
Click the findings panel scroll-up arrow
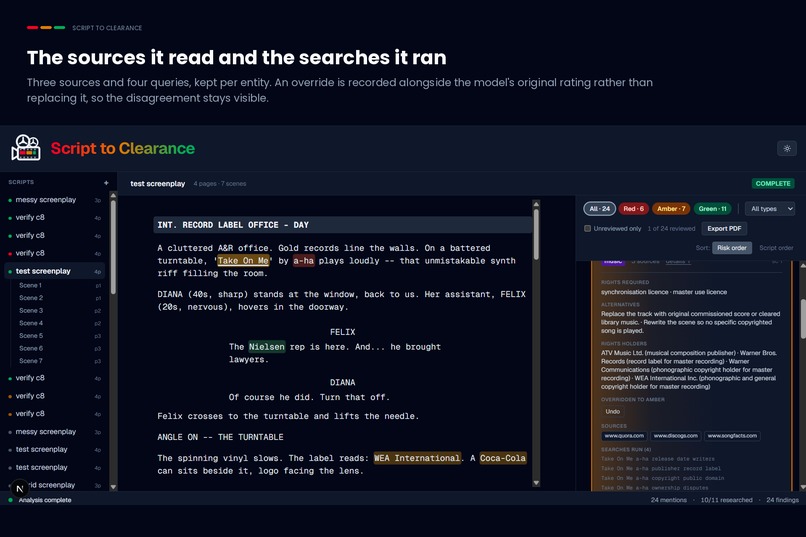tap(802, 265)
